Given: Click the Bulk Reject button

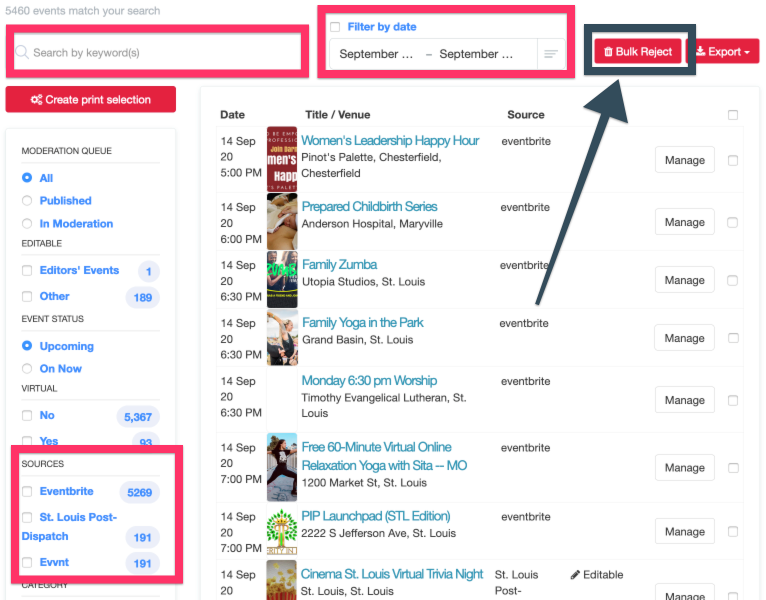Looking at the screenshot, I should [638, 51].
